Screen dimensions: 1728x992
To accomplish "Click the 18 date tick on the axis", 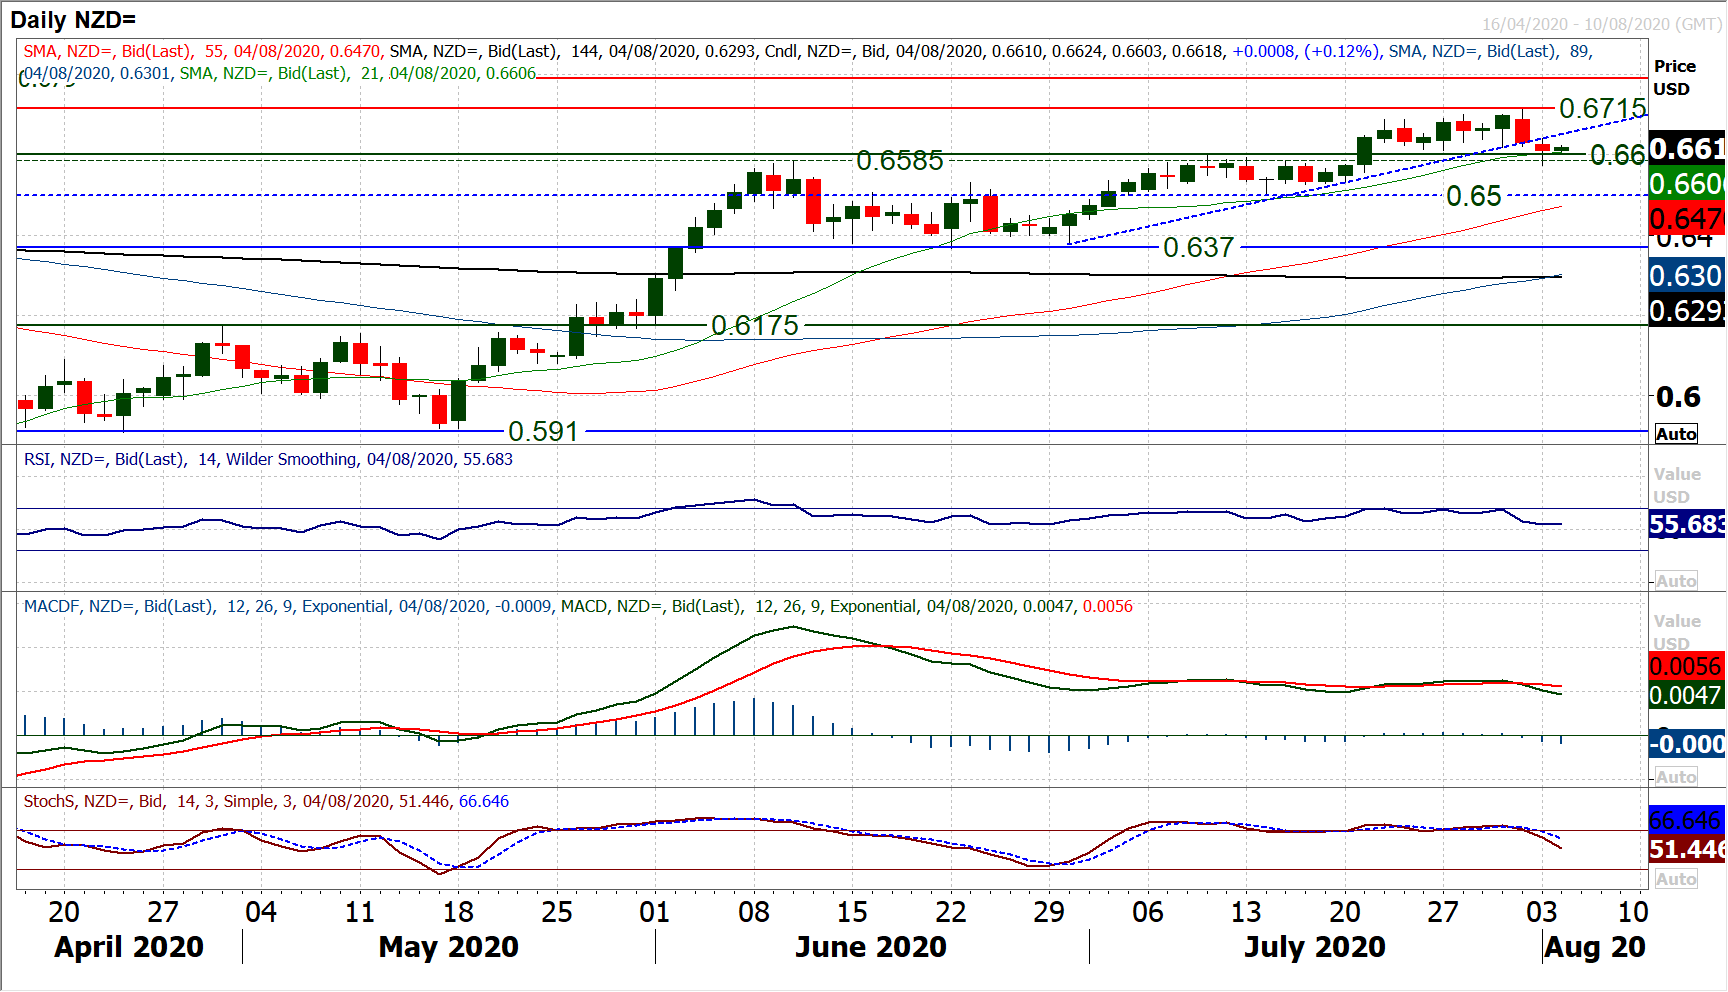I will click(458, 912).
